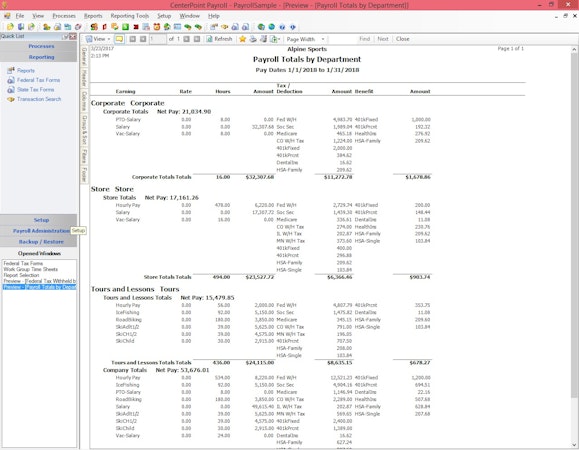Viewport: 579px width, 450px height.
Task: Select Preview - Payroll Totals by Department in Opened Windows
Action: 40,287
